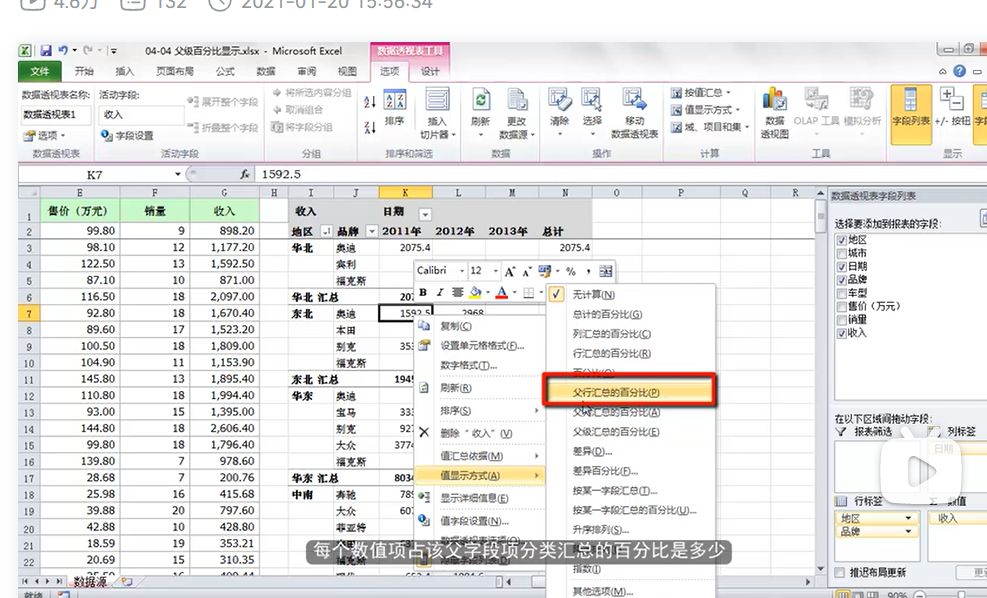
Task: Click comma style in mini toolbar
Action: tap(587, 271)
